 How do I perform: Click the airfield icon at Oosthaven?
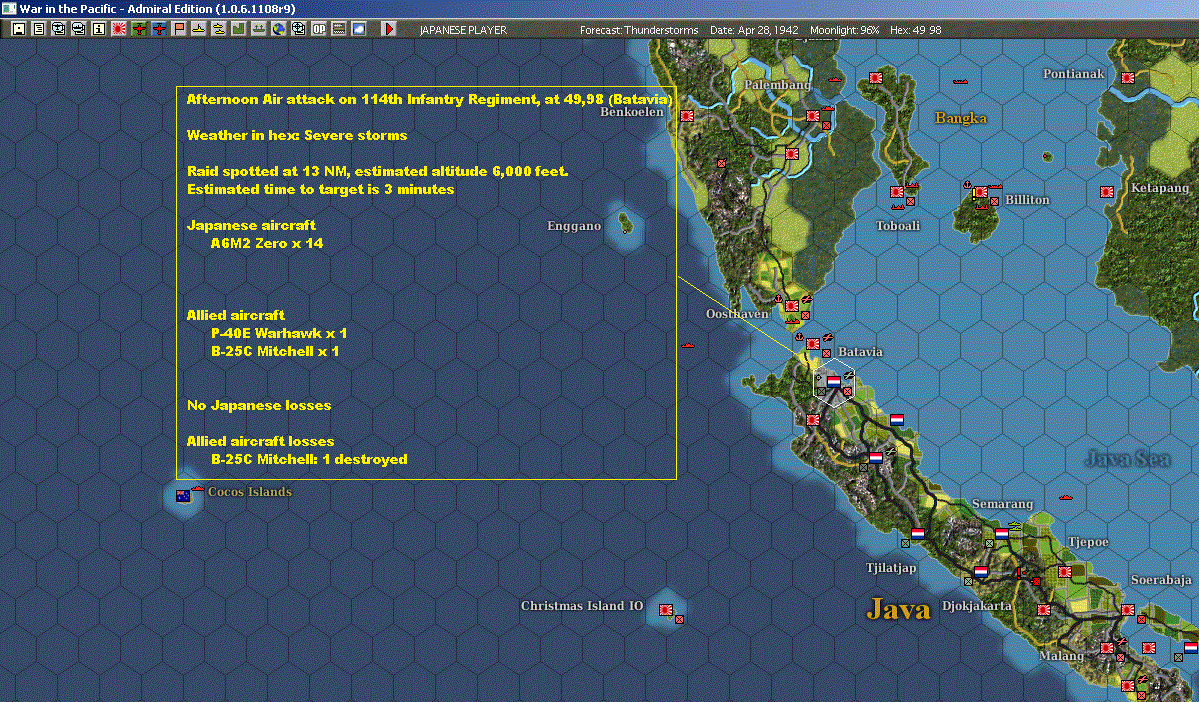(x=806, y=298)
